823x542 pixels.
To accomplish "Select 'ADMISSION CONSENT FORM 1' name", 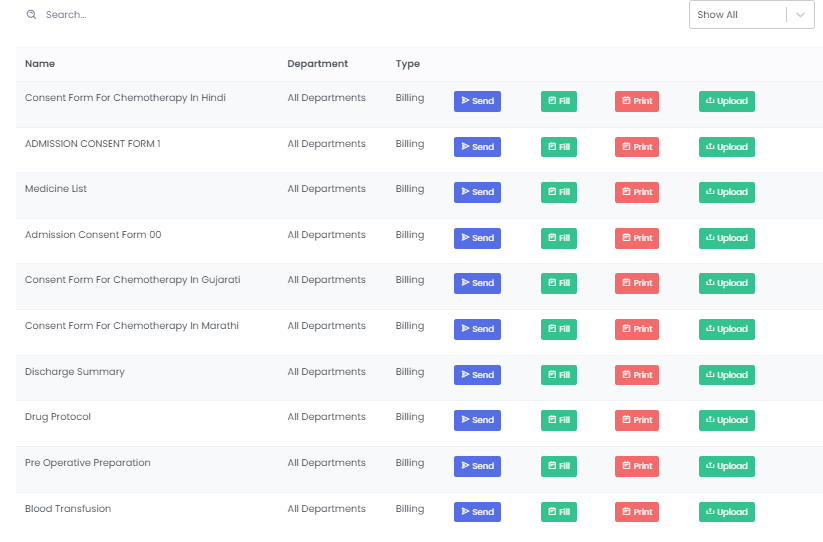I will tap(92, 144).
